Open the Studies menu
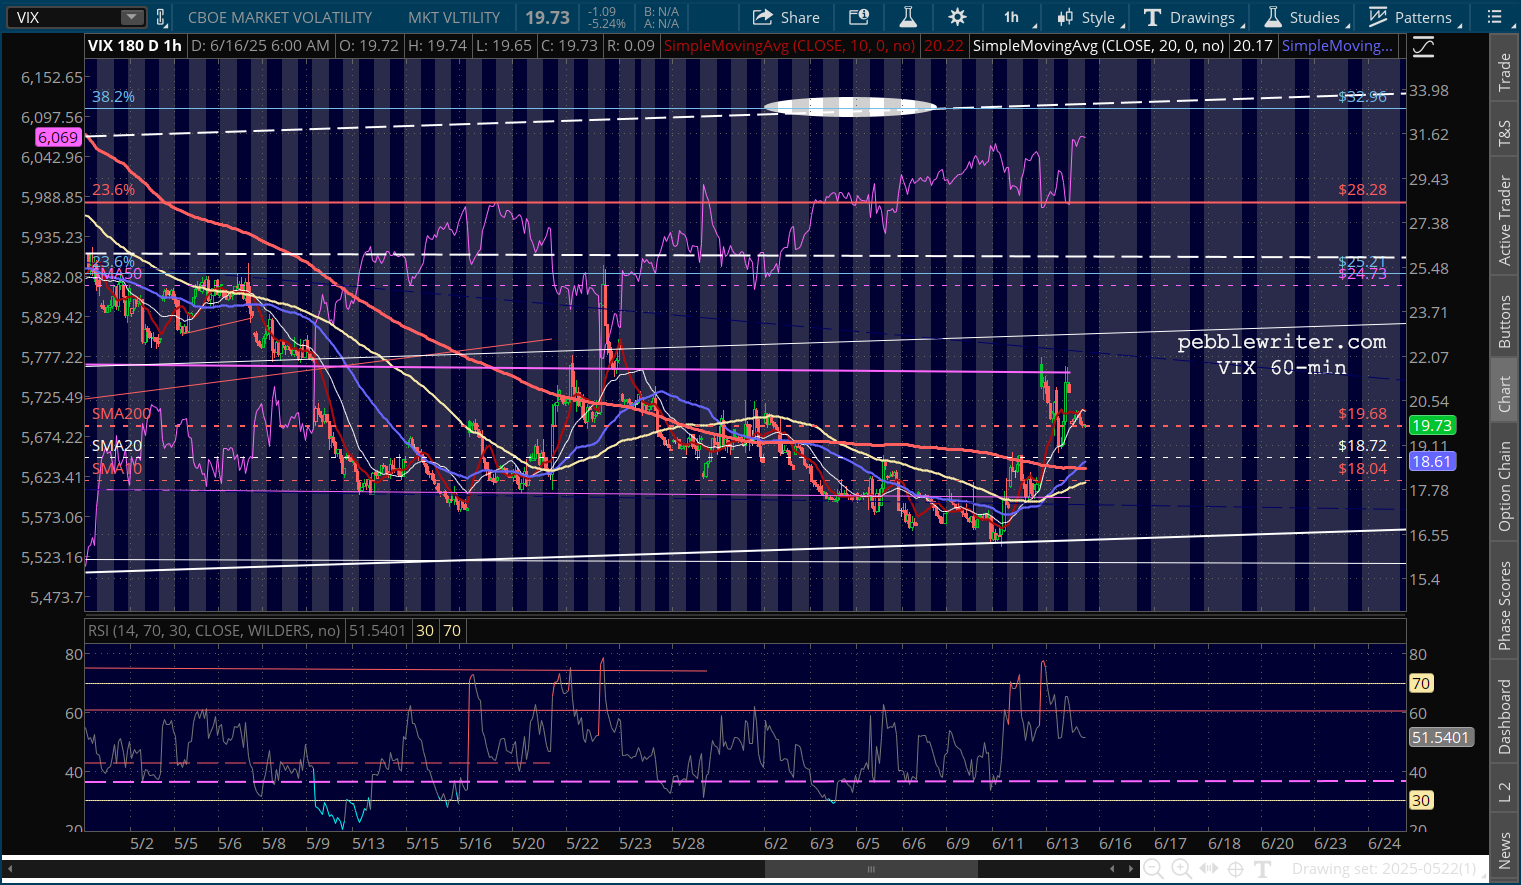1521x885 pixels. tap(1303, 17)
